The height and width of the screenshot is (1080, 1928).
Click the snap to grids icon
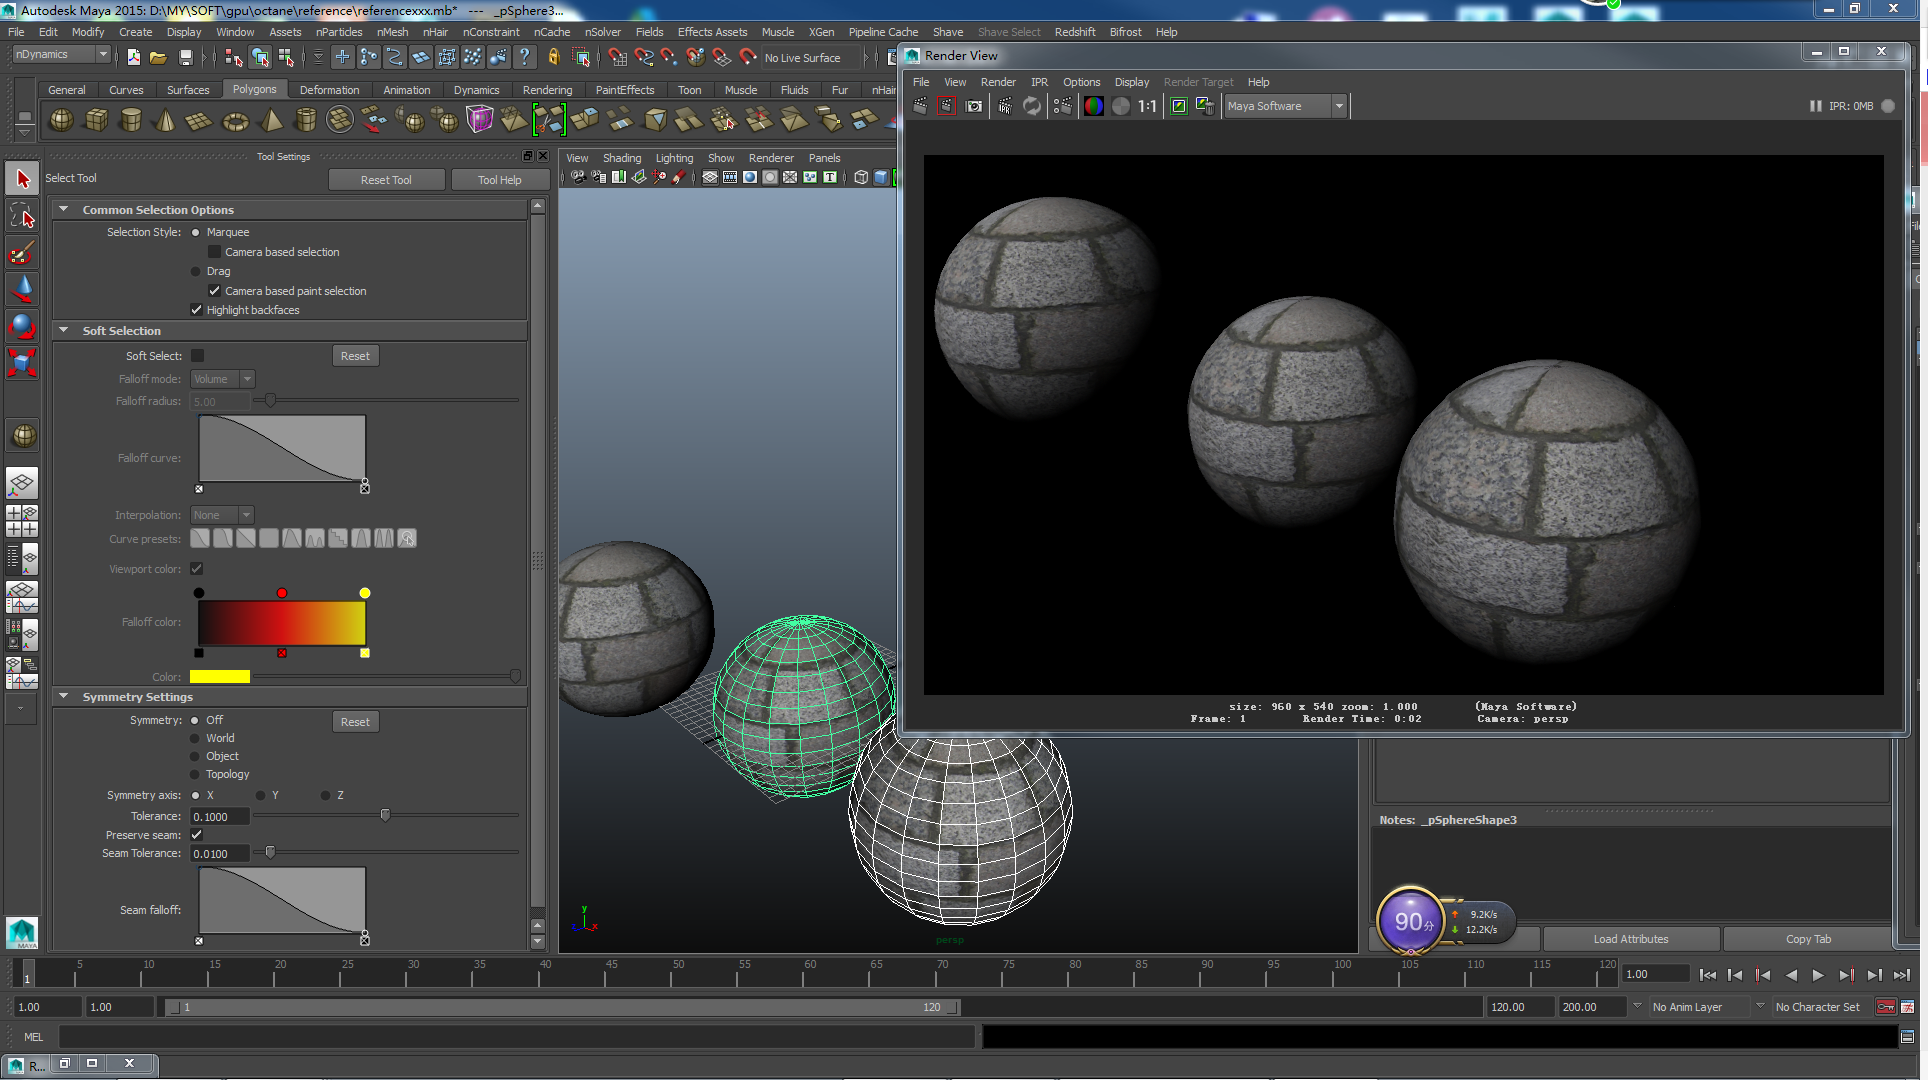click(x=615, y=58)
